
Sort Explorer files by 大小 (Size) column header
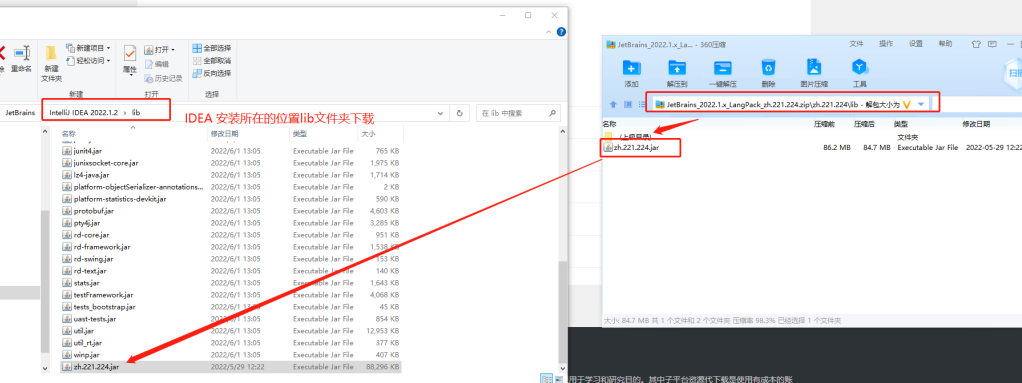tap(367, 134)
